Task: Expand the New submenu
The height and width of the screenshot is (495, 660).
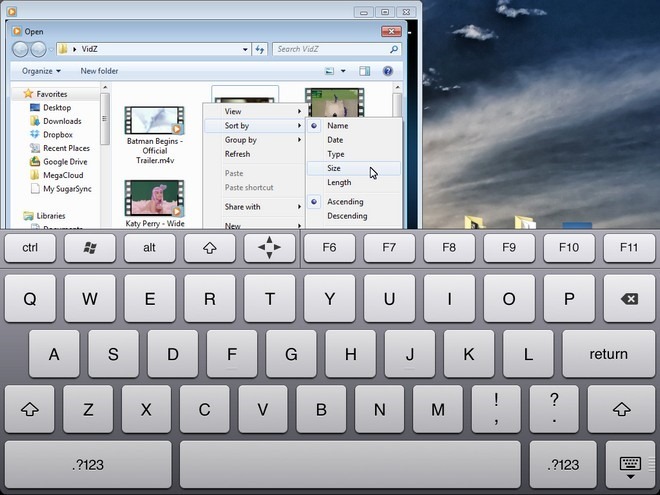Action: (254, 225)
